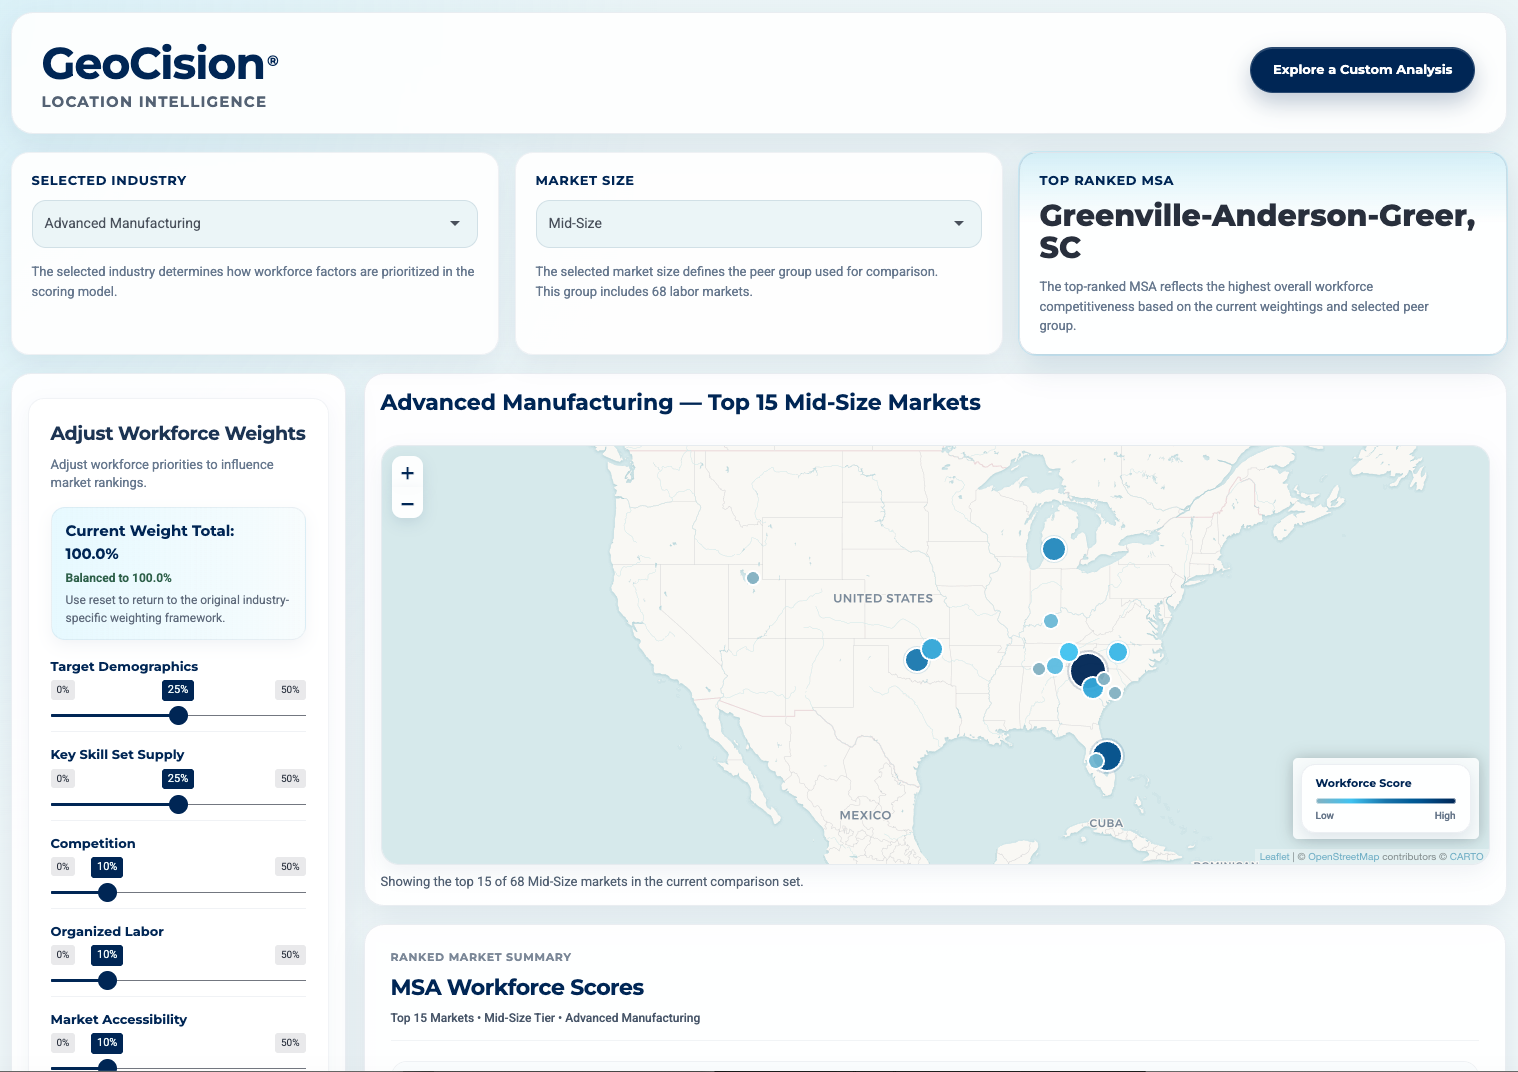This screenshot has height=1072, width=1518.
Task: Click the LOCATION INTELLIGENCE tagline
Action: coord(154,102)
